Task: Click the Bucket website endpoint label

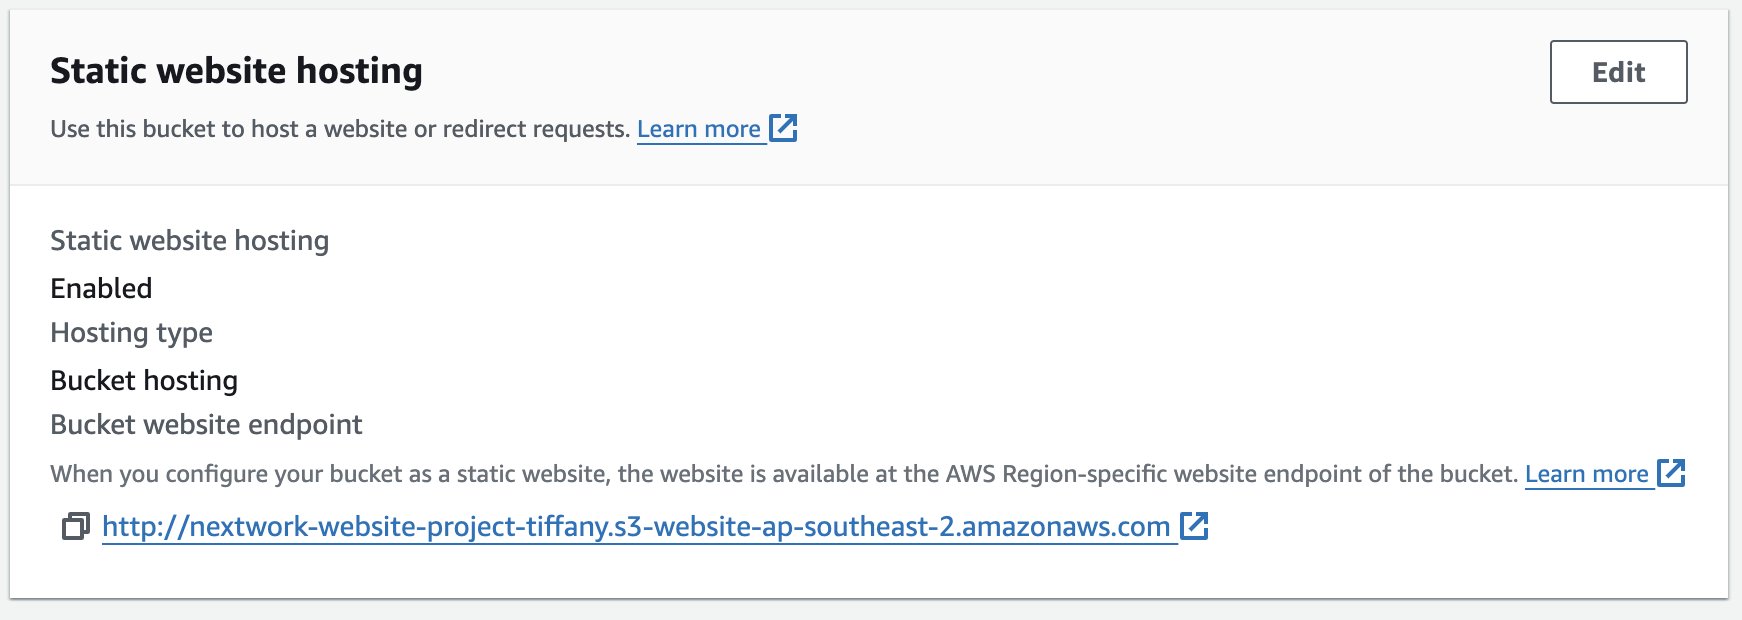Action: click(206, 425)
